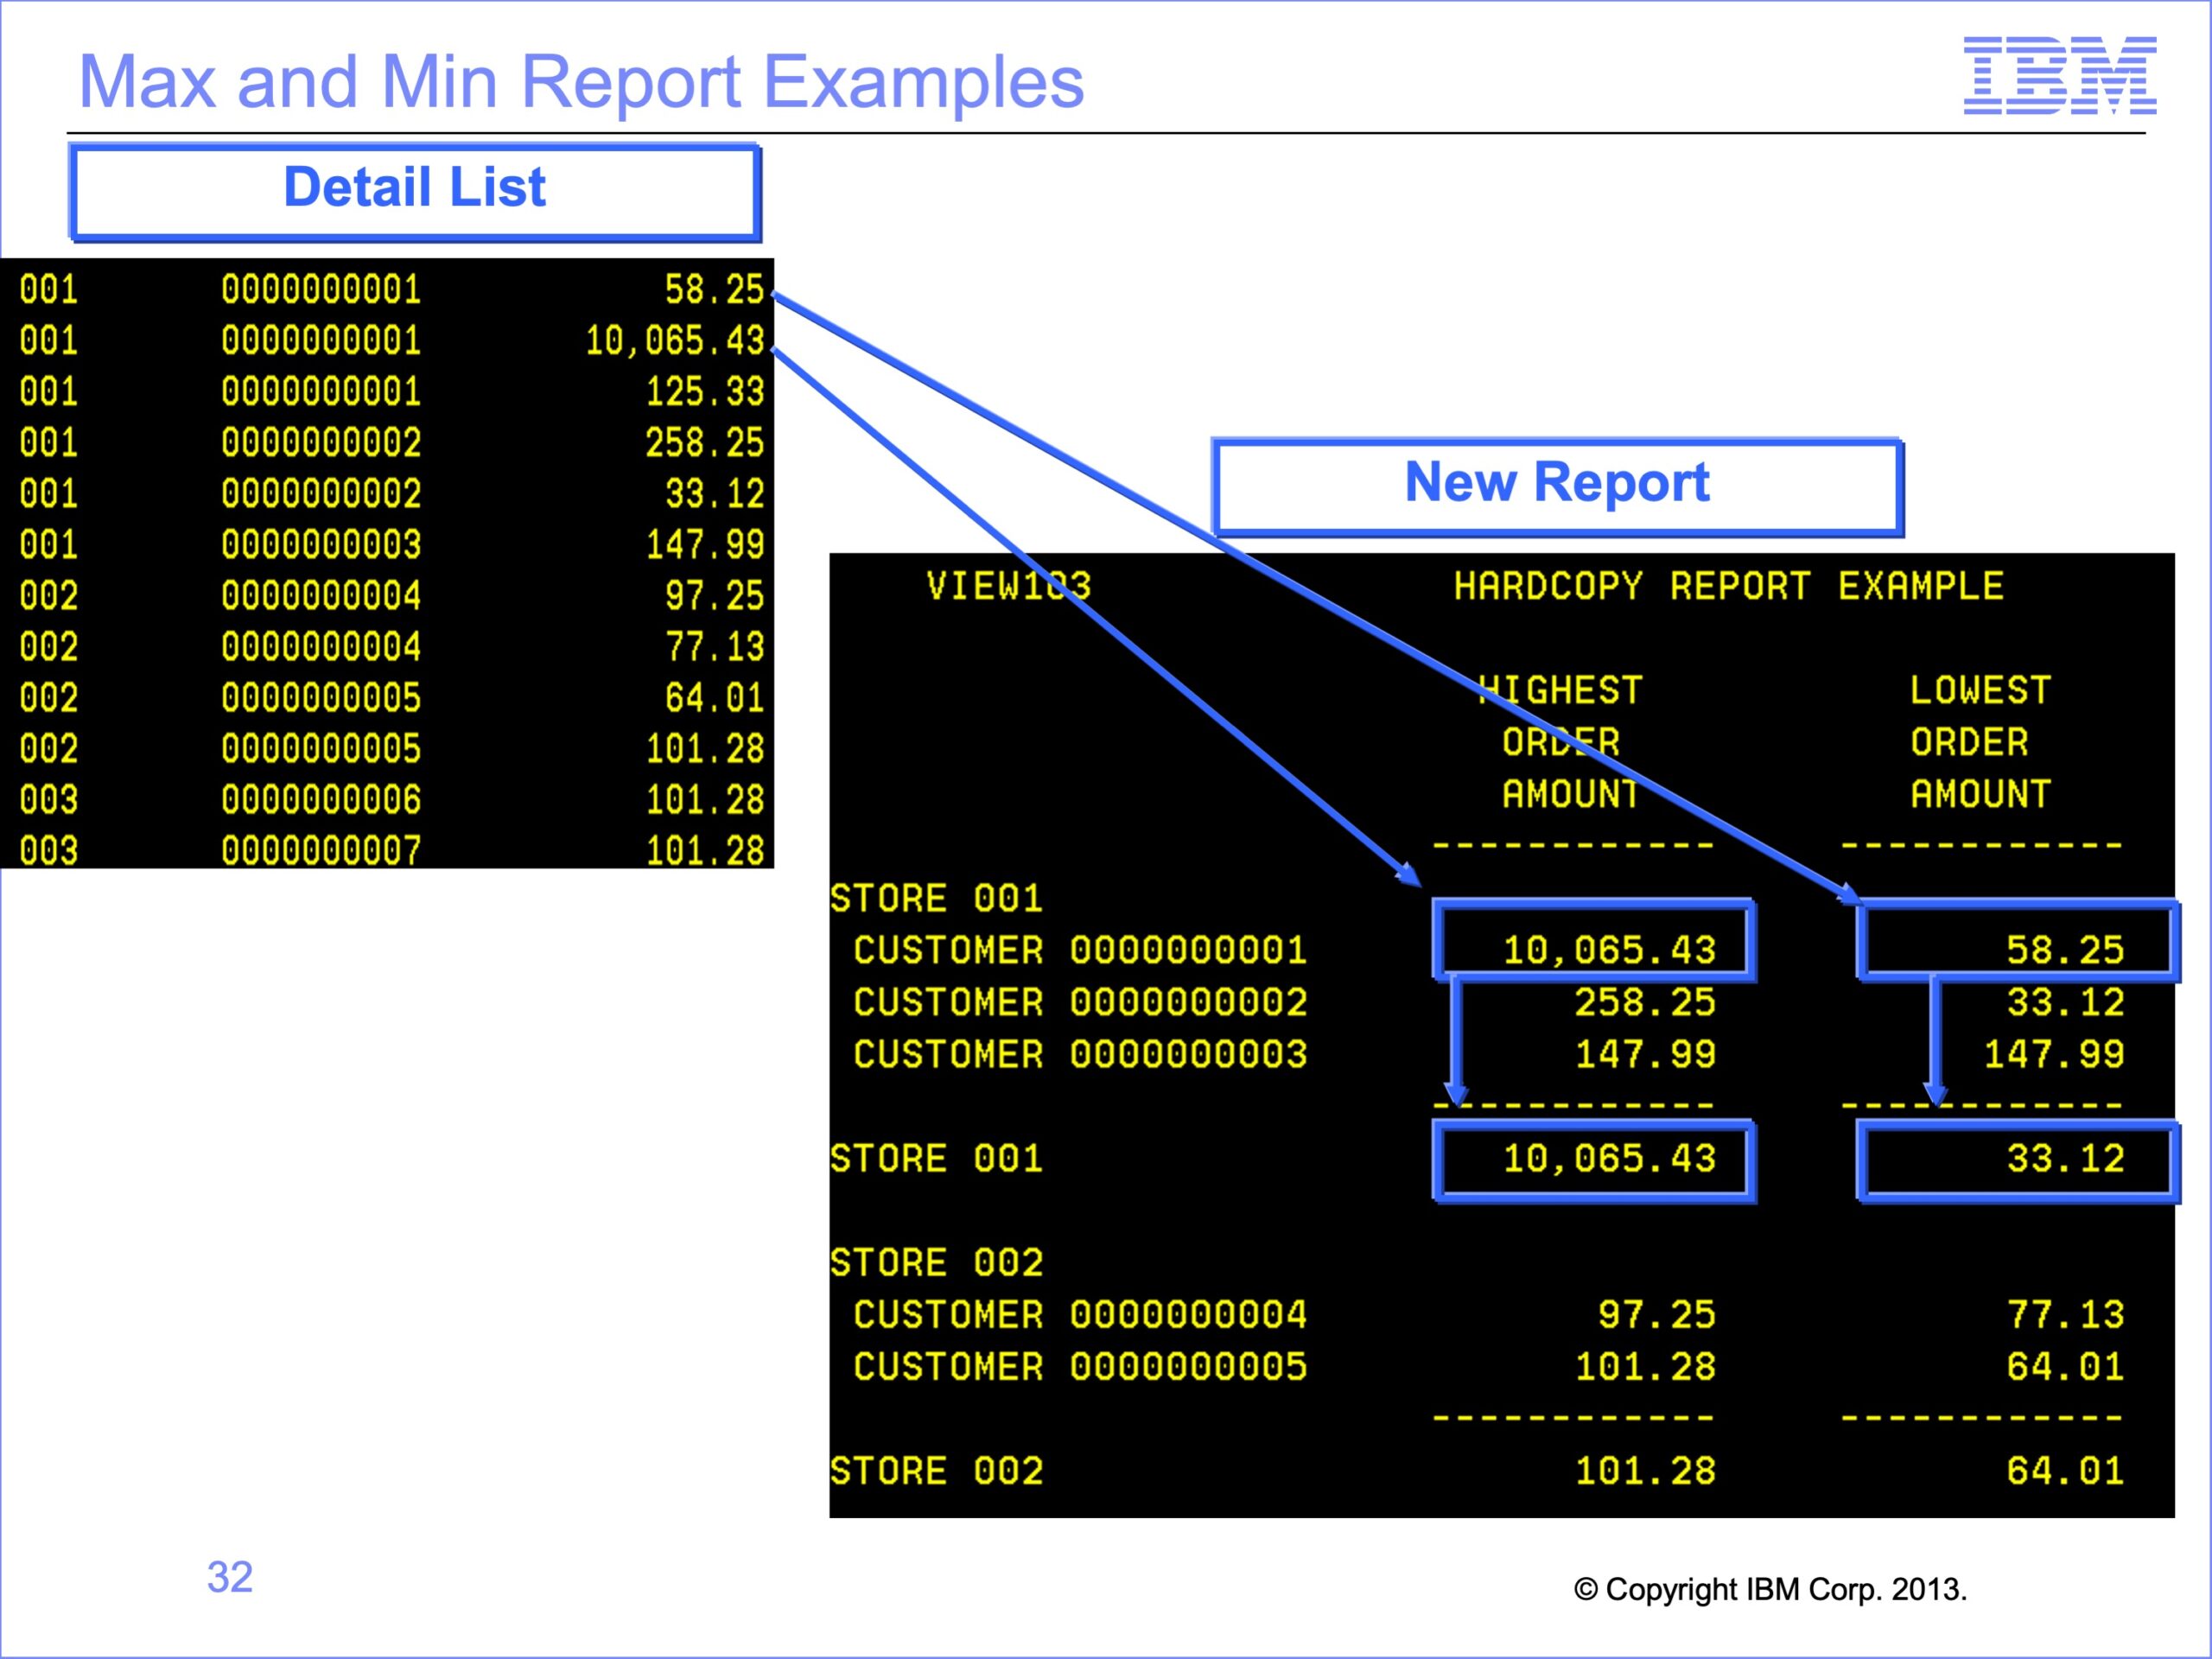The height and width of the screenshot is (1659, 2212).
Task: Click detail list customer 0000000006
Action: [x=321, y=800]
